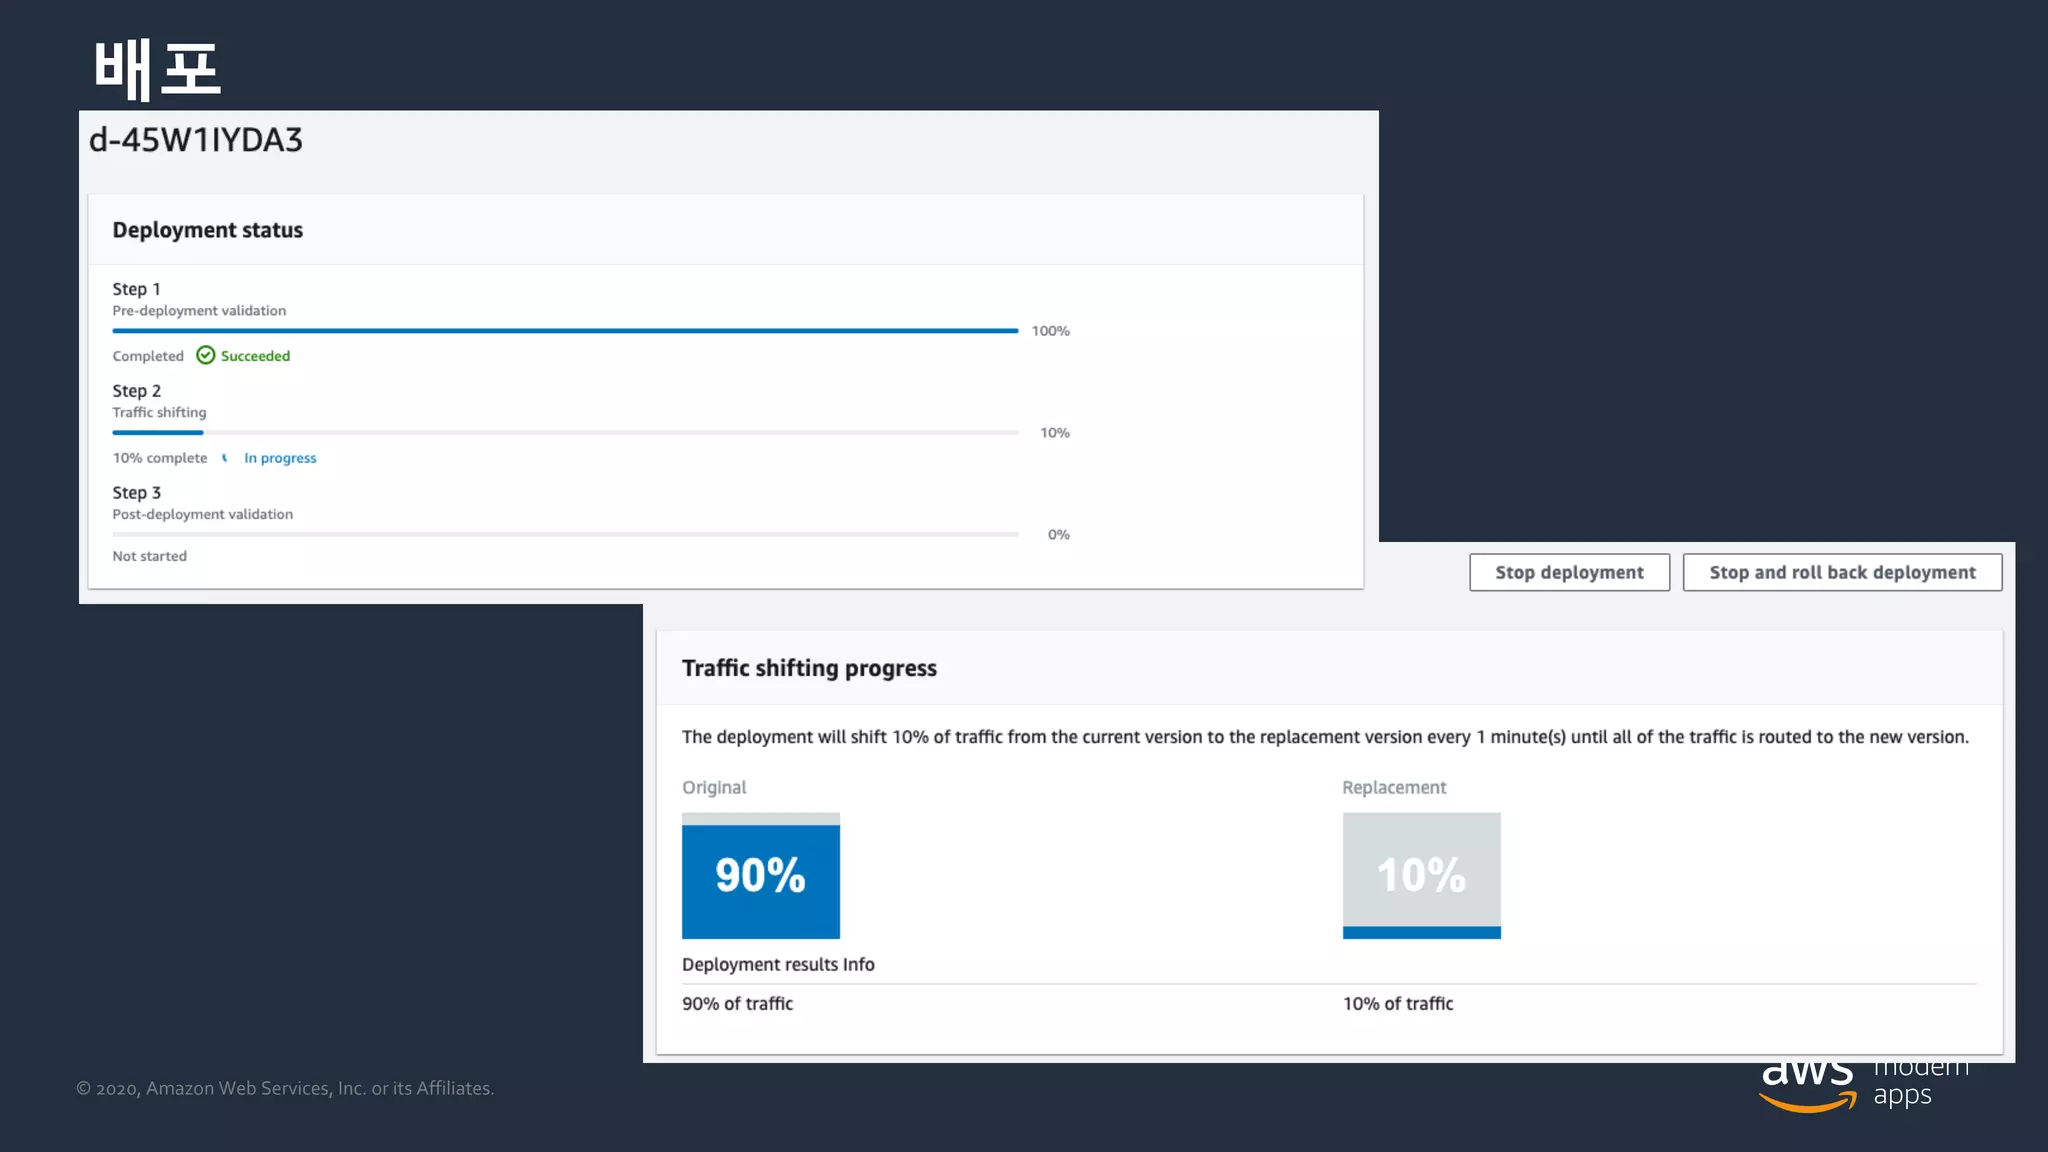2048x1152 pixels.
Task: Click the 100% label beside Step 1
Action: (1050, 331)
